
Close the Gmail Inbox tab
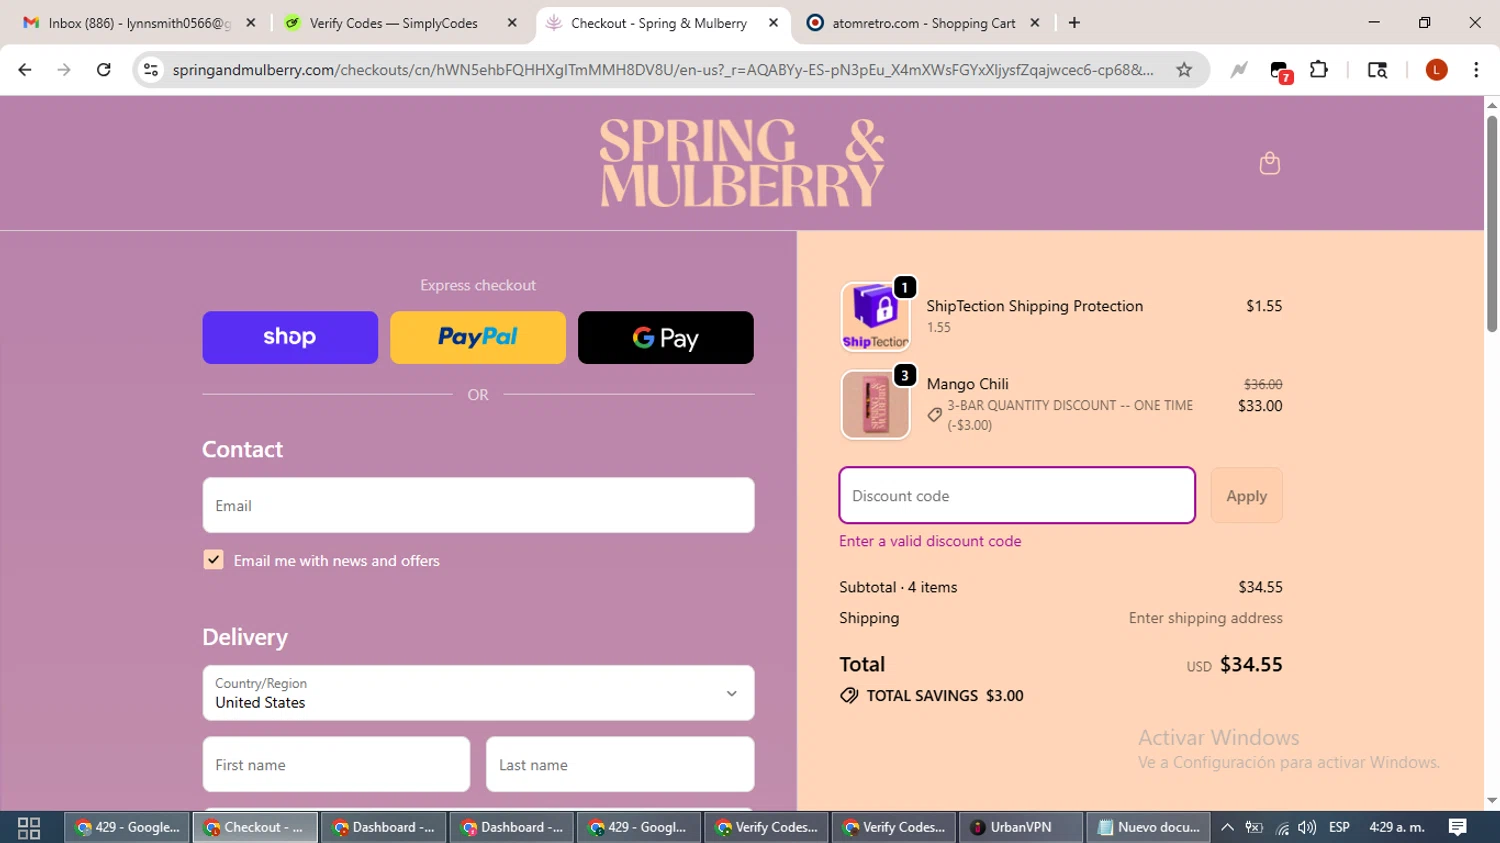[251, 23]
